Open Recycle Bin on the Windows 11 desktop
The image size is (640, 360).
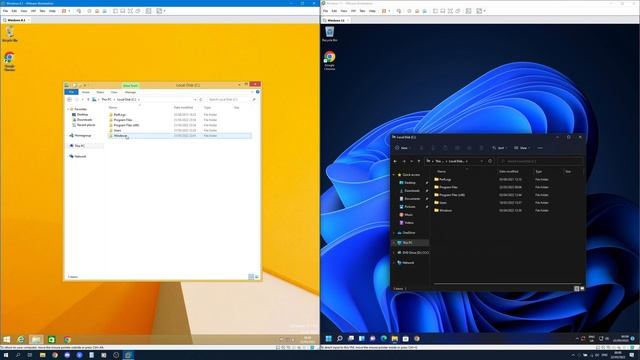329,33
